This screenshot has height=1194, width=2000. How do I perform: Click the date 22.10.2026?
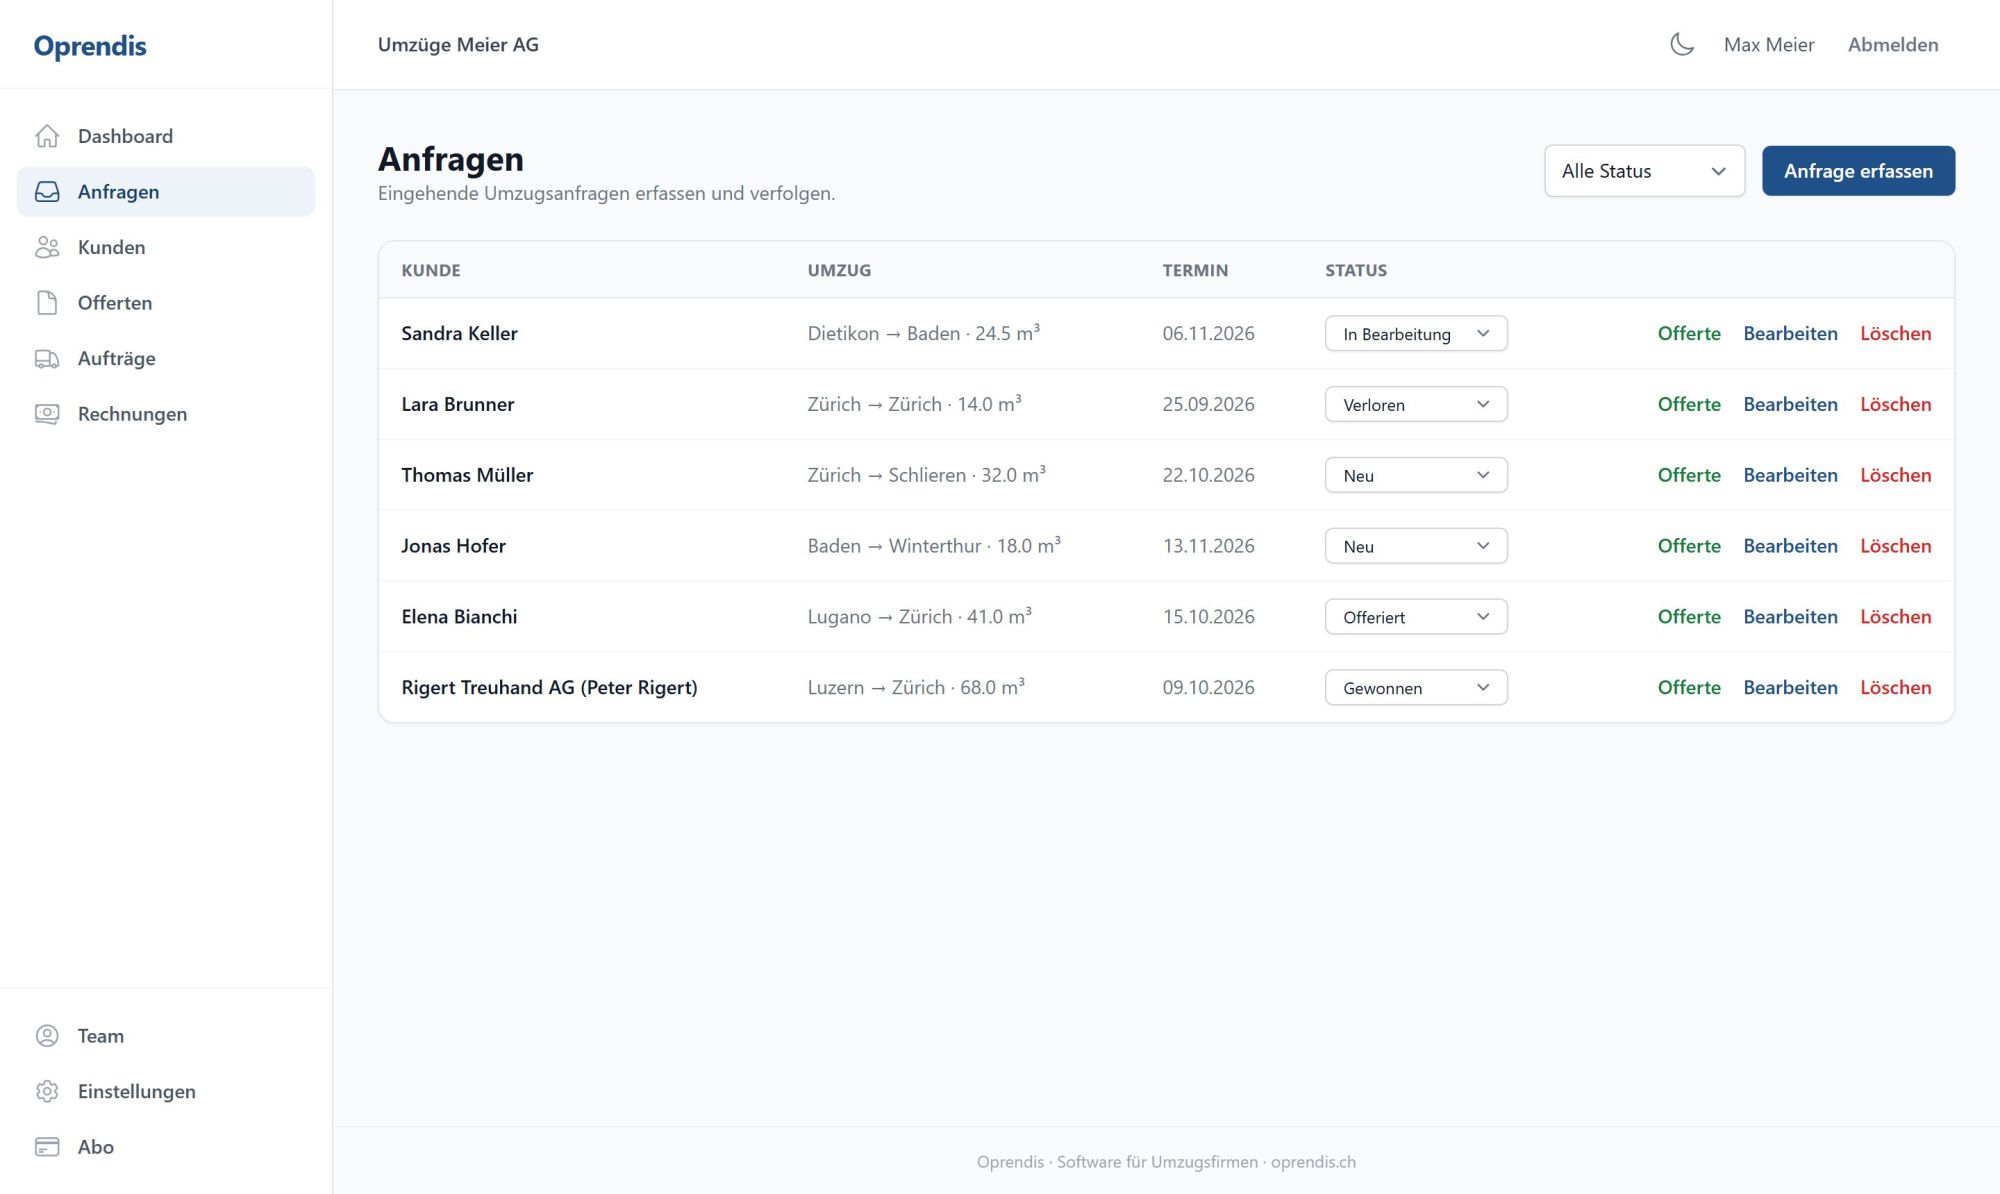point(1208,475)
